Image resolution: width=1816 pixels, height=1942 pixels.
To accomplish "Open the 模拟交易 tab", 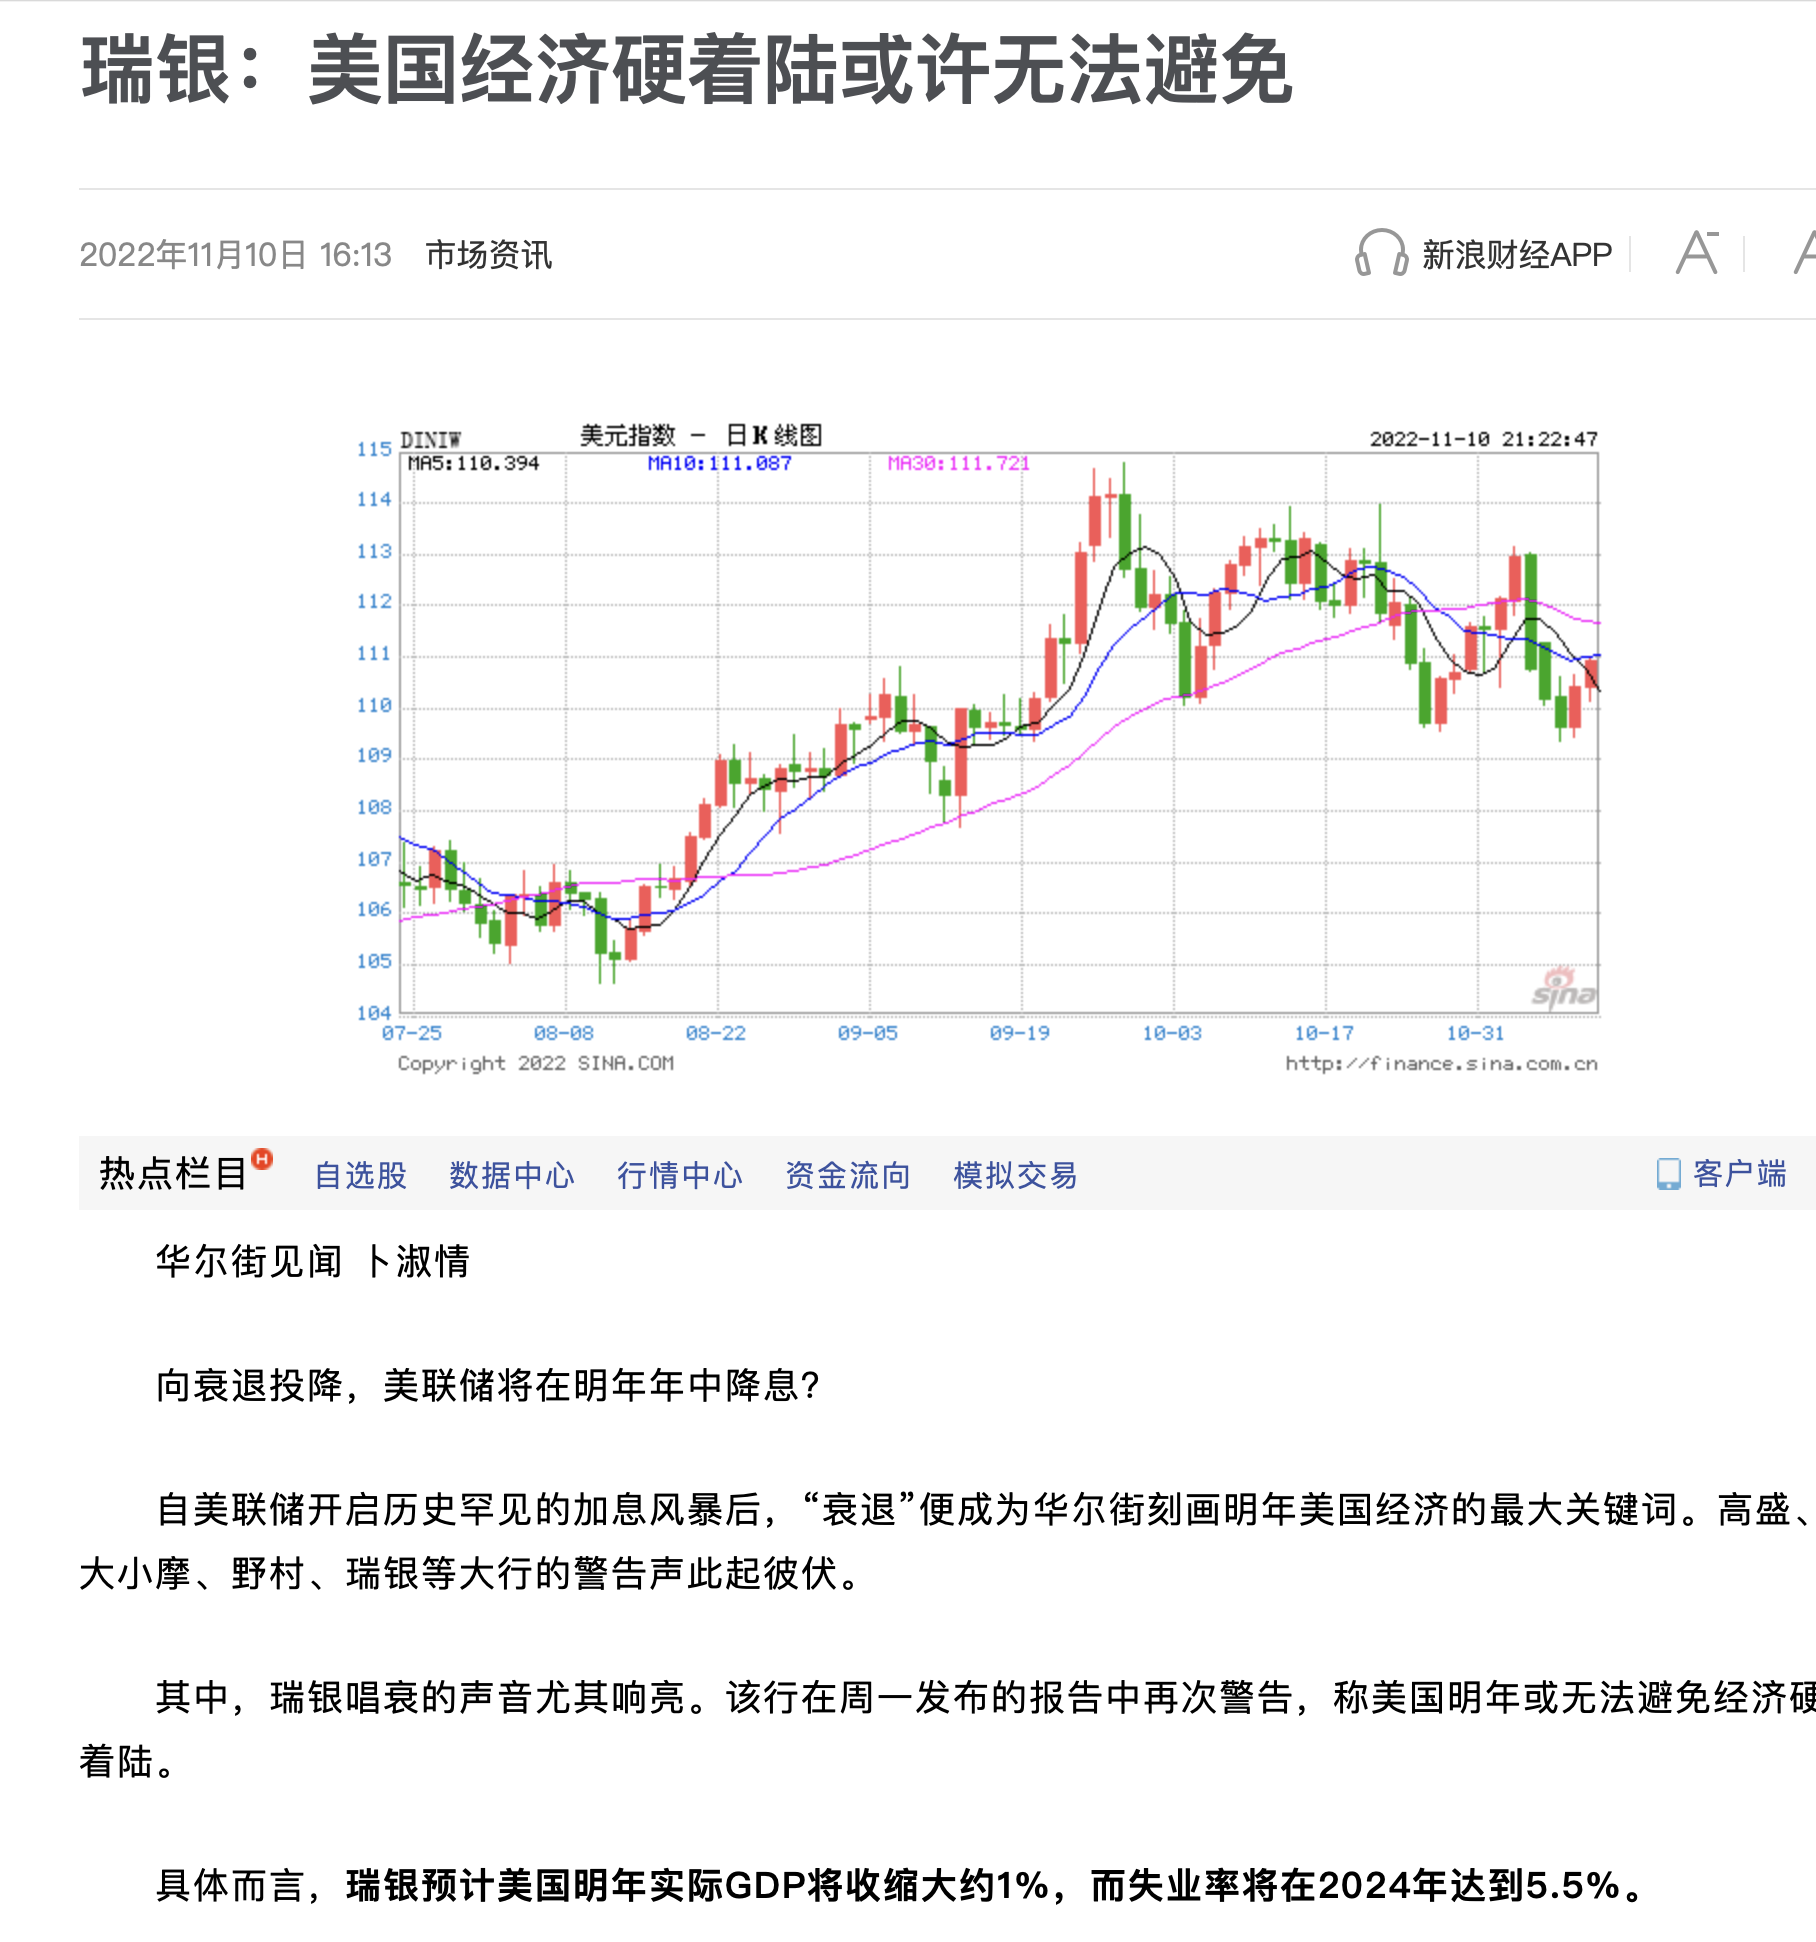I will click(x=1016, y=1175).
